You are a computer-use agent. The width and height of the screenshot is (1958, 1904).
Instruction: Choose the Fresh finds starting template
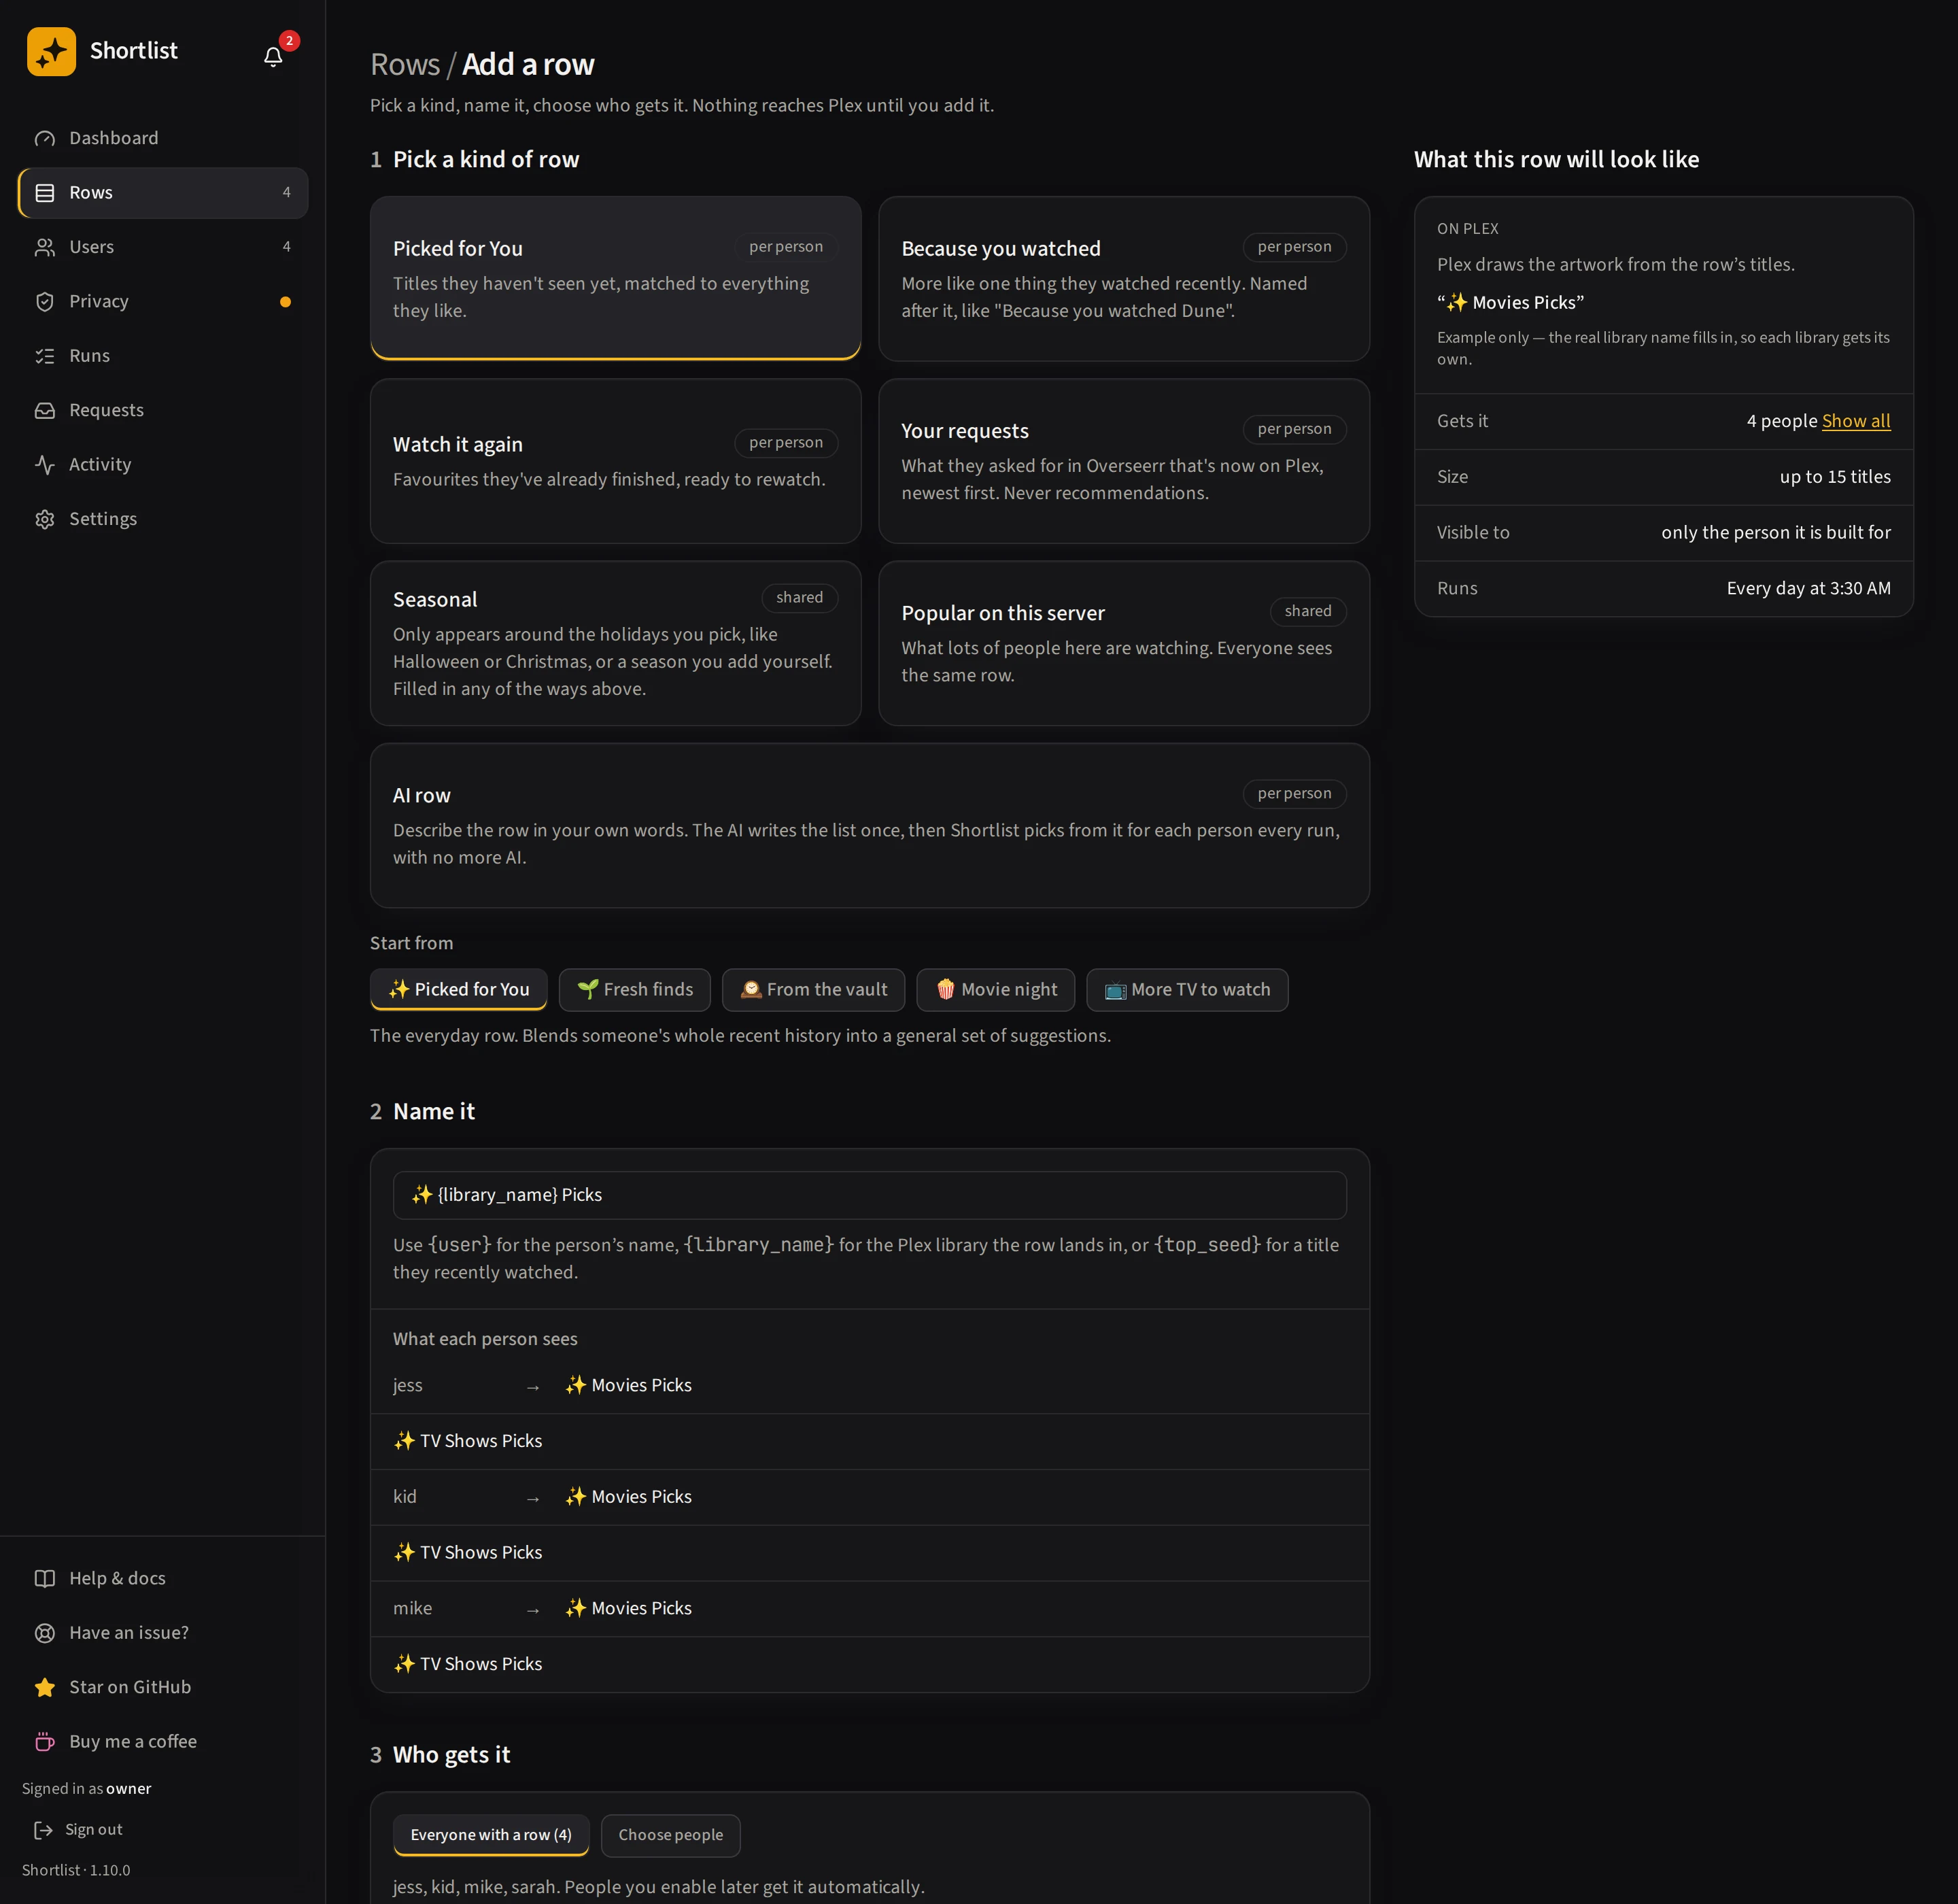tap(635, 989)
